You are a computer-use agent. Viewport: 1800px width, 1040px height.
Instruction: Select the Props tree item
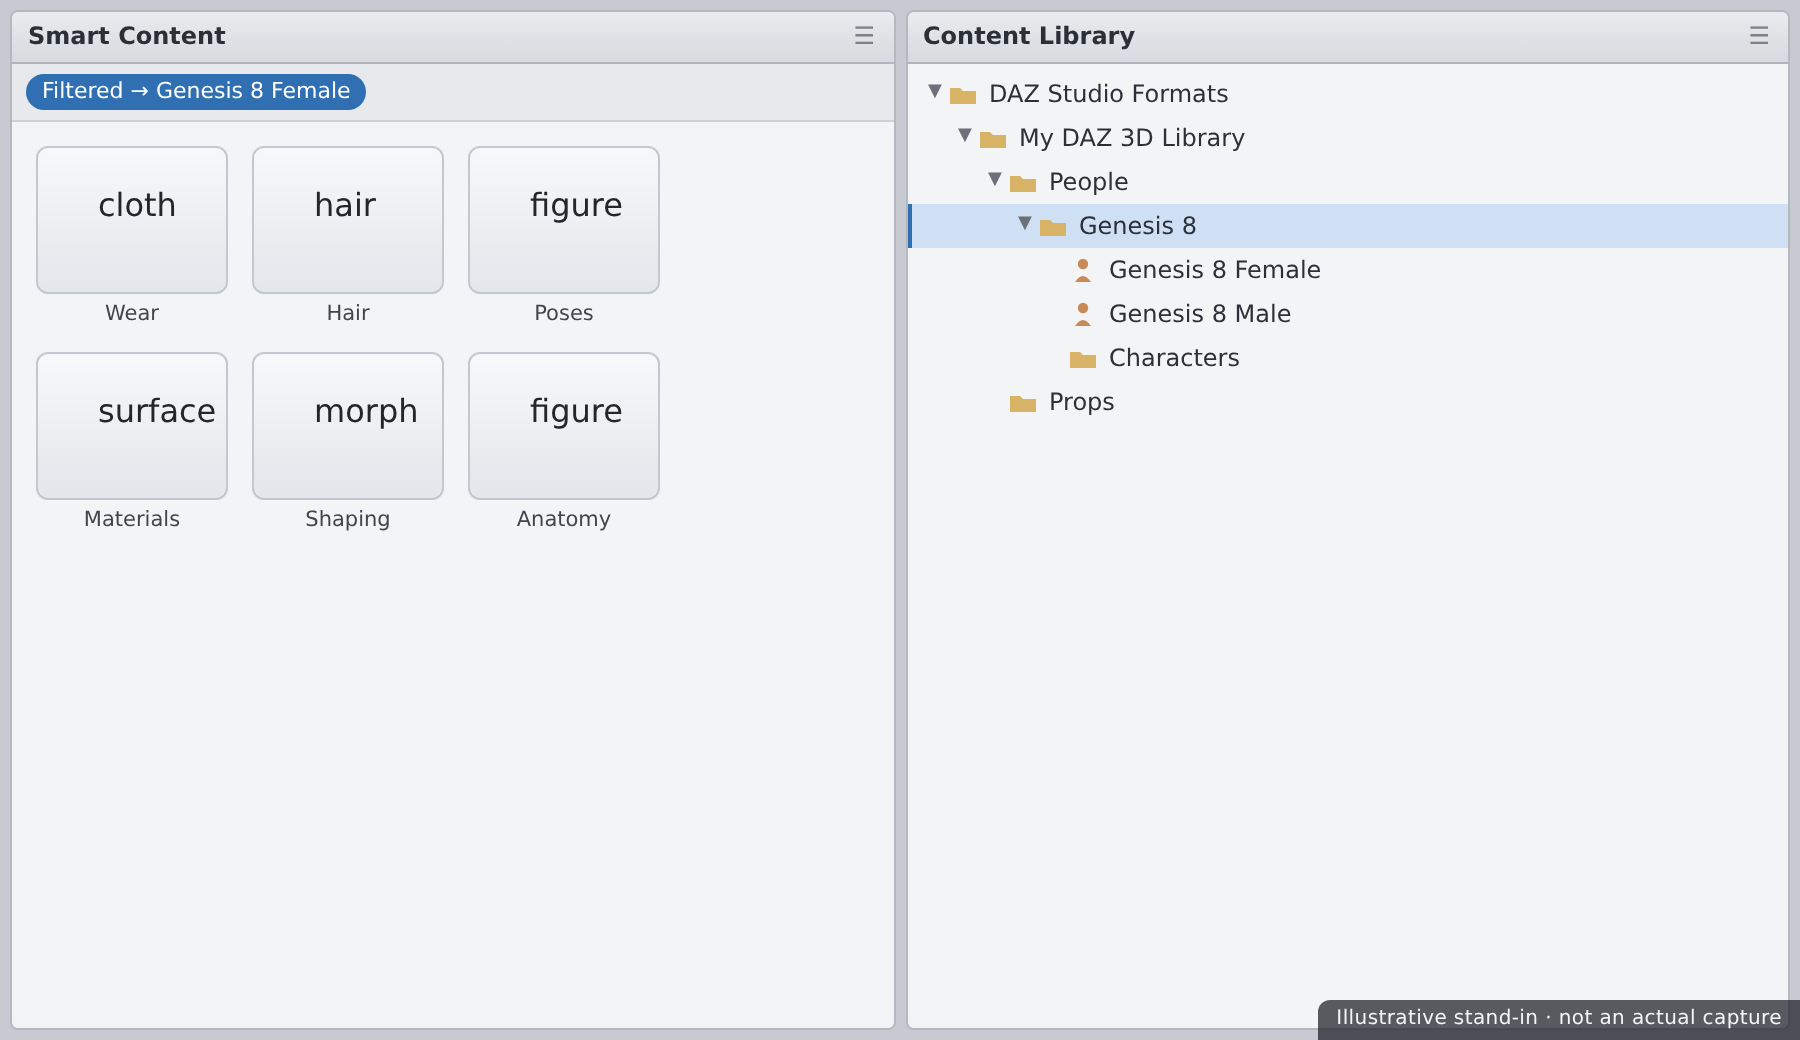[x=1081, y=402]
